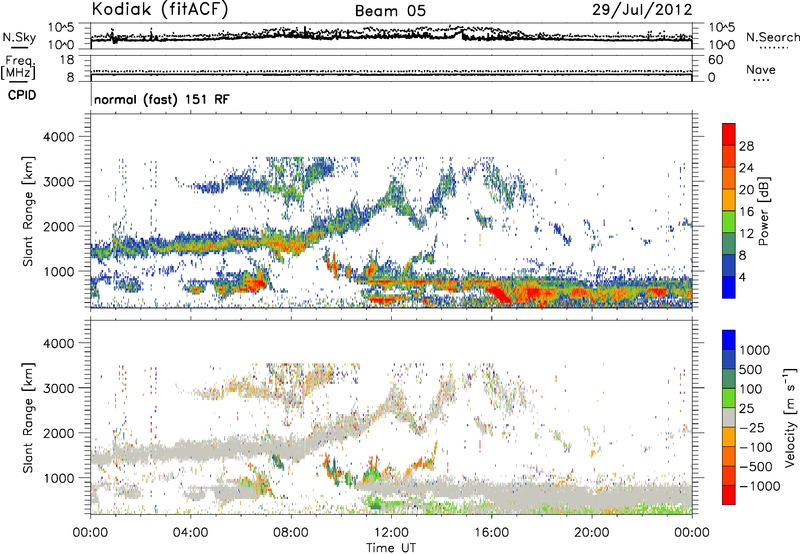This screenshot has height=554, width=800.
Task: Click the 'normal (fast) 151 RF' mode text
Action: coord(162,99)
